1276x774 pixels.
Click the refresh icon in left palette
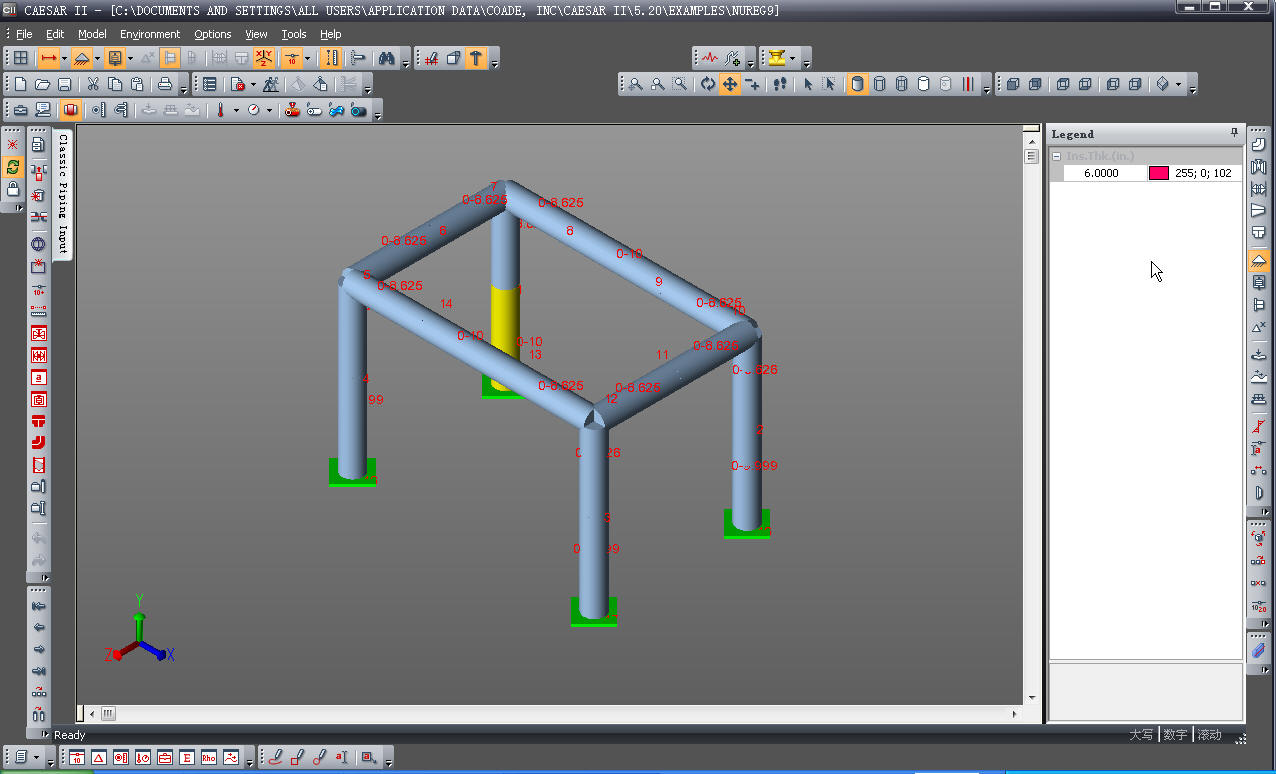(x=13, y=167)
